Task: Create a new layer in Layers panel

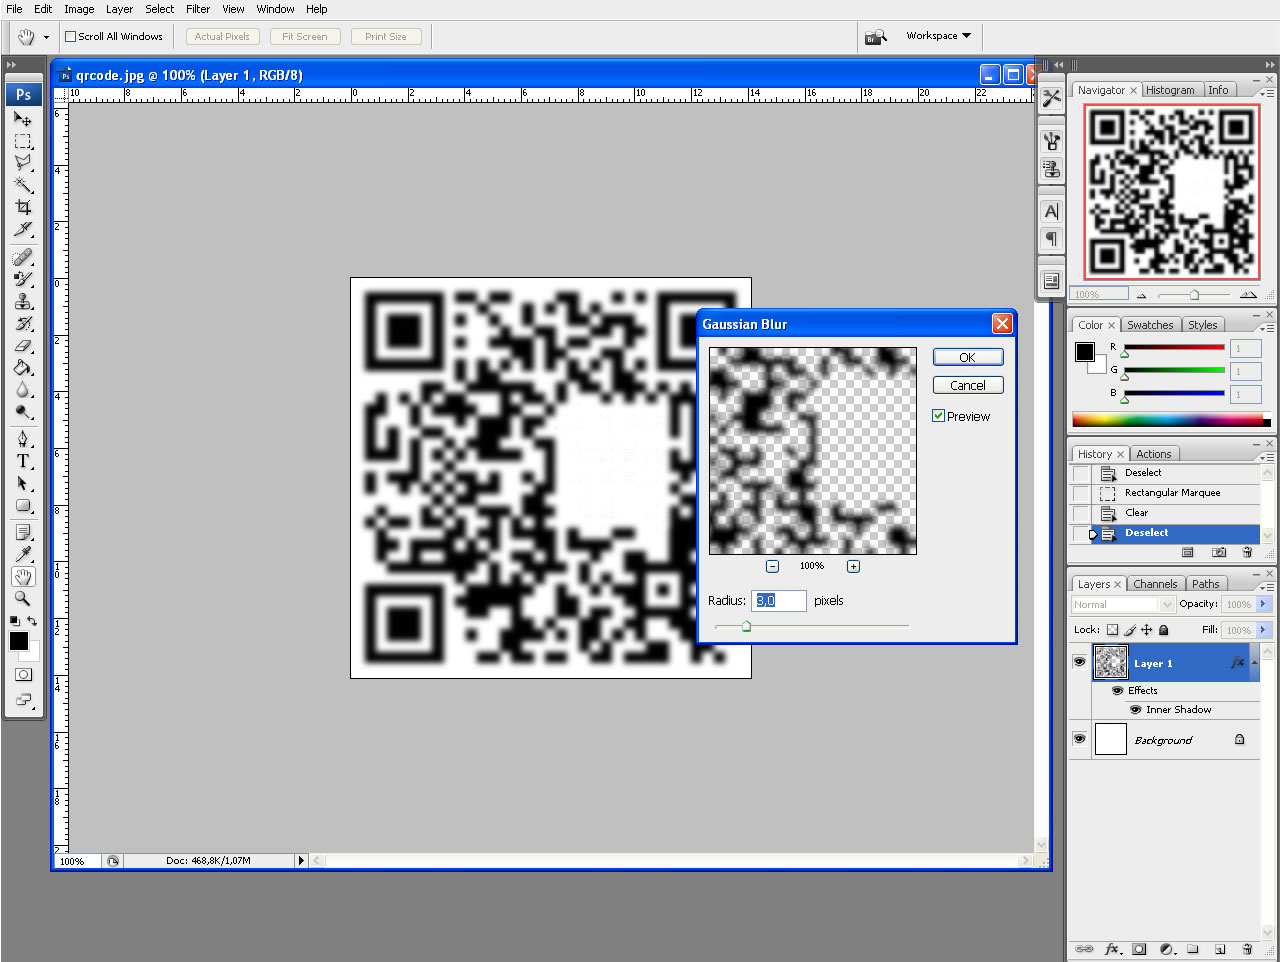Action: (1220, 949)
